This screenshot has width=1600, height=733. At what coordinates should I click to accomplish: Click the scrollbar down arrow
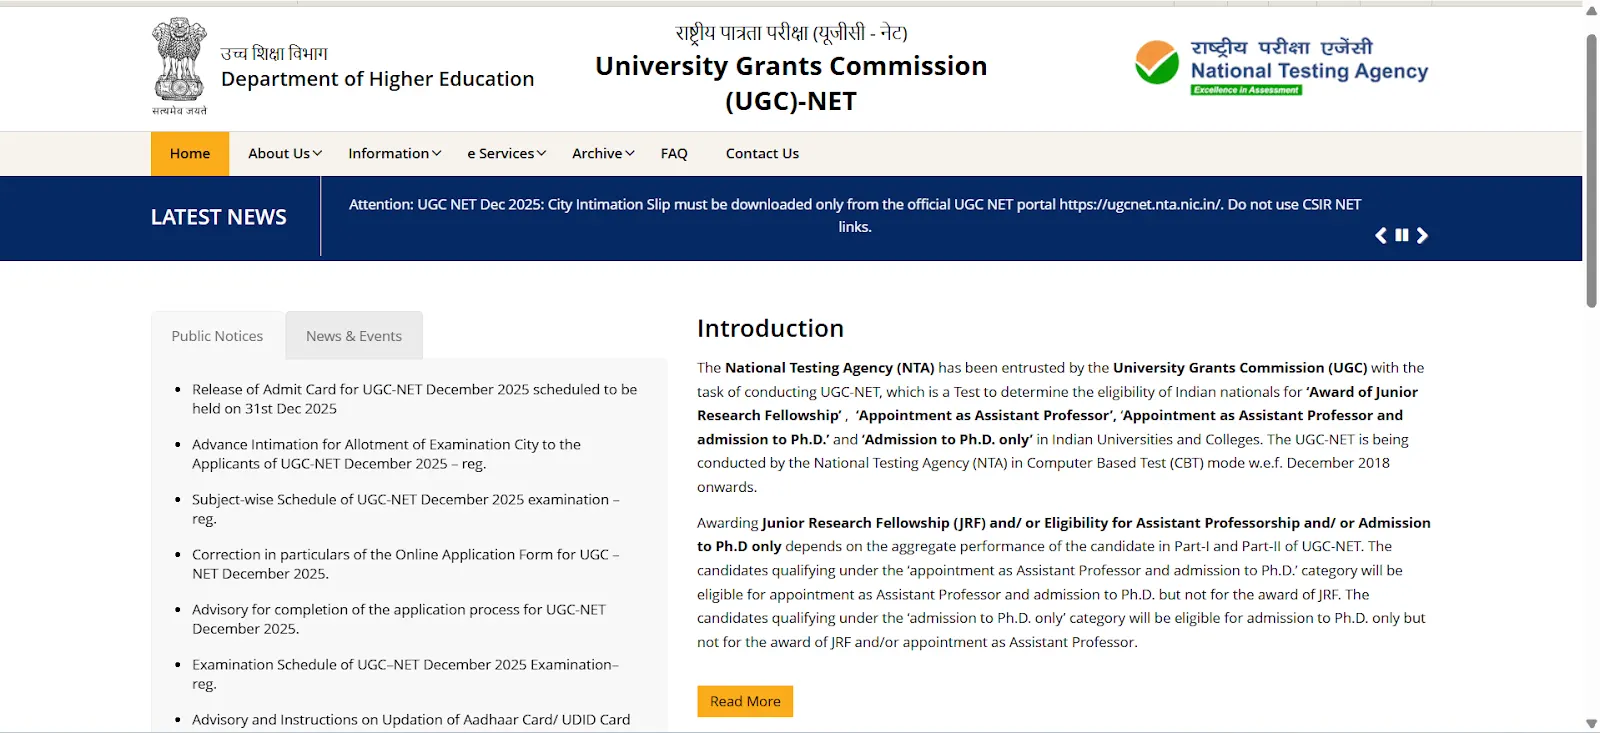(1591, 724)
